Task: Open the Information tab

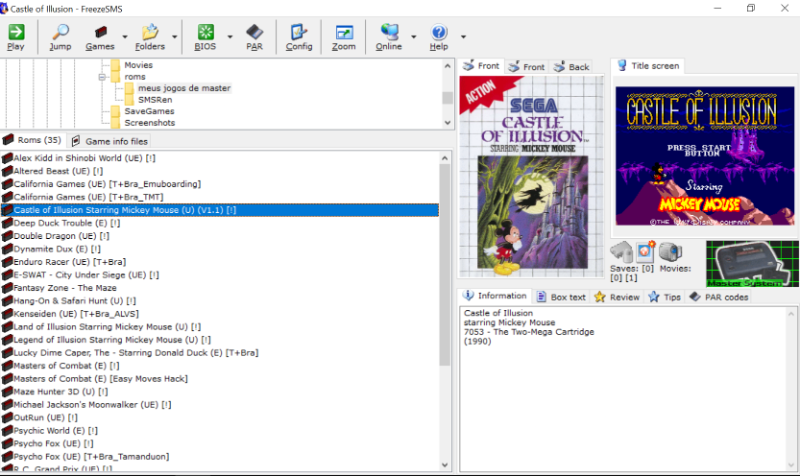Action: (x=495, y=295)
